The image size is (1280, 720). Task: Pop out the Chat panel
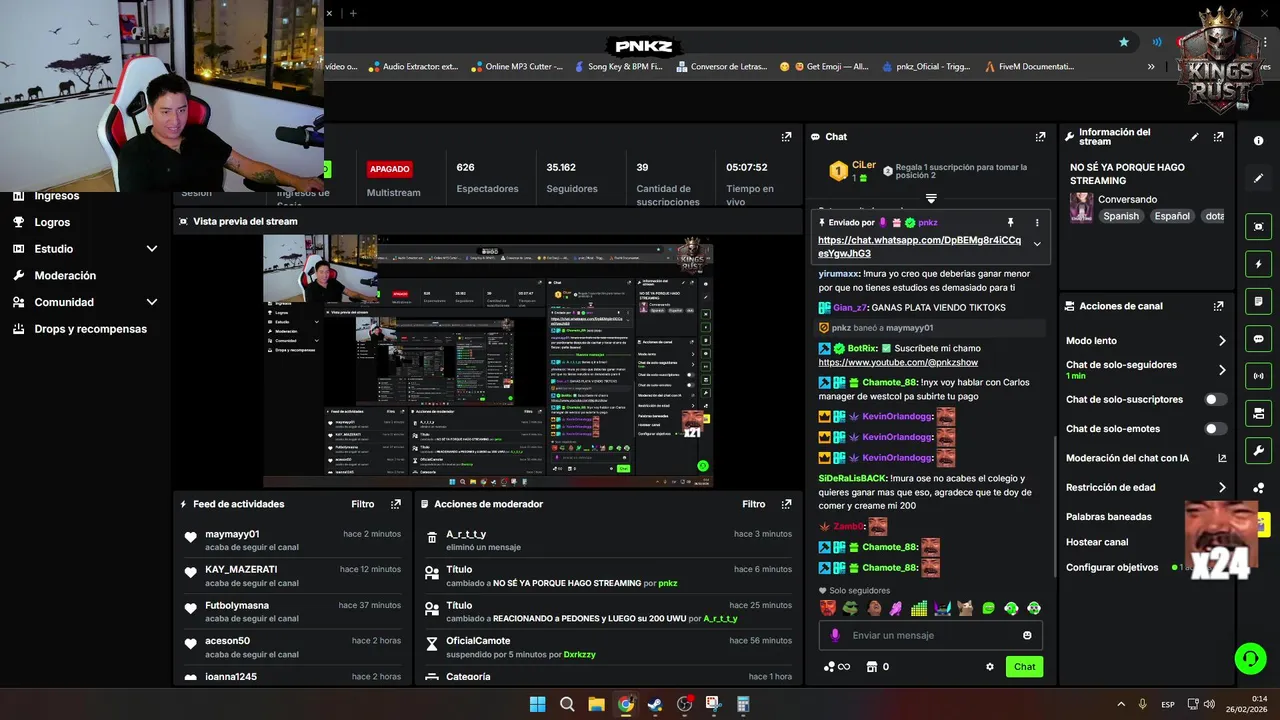1041,137
